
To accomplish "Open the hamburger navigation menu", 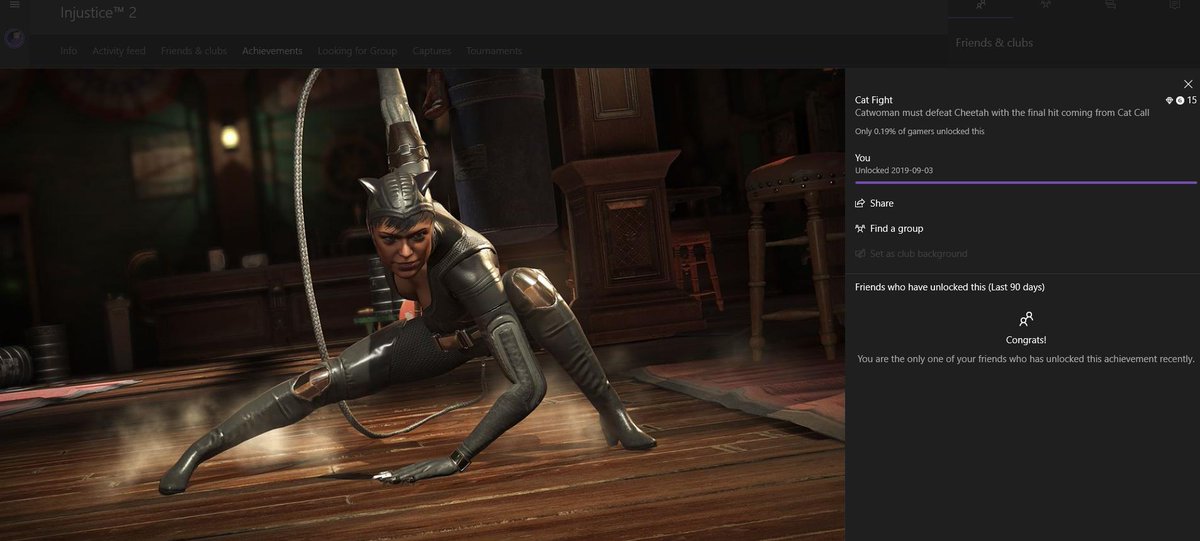I will pos(14,5).
